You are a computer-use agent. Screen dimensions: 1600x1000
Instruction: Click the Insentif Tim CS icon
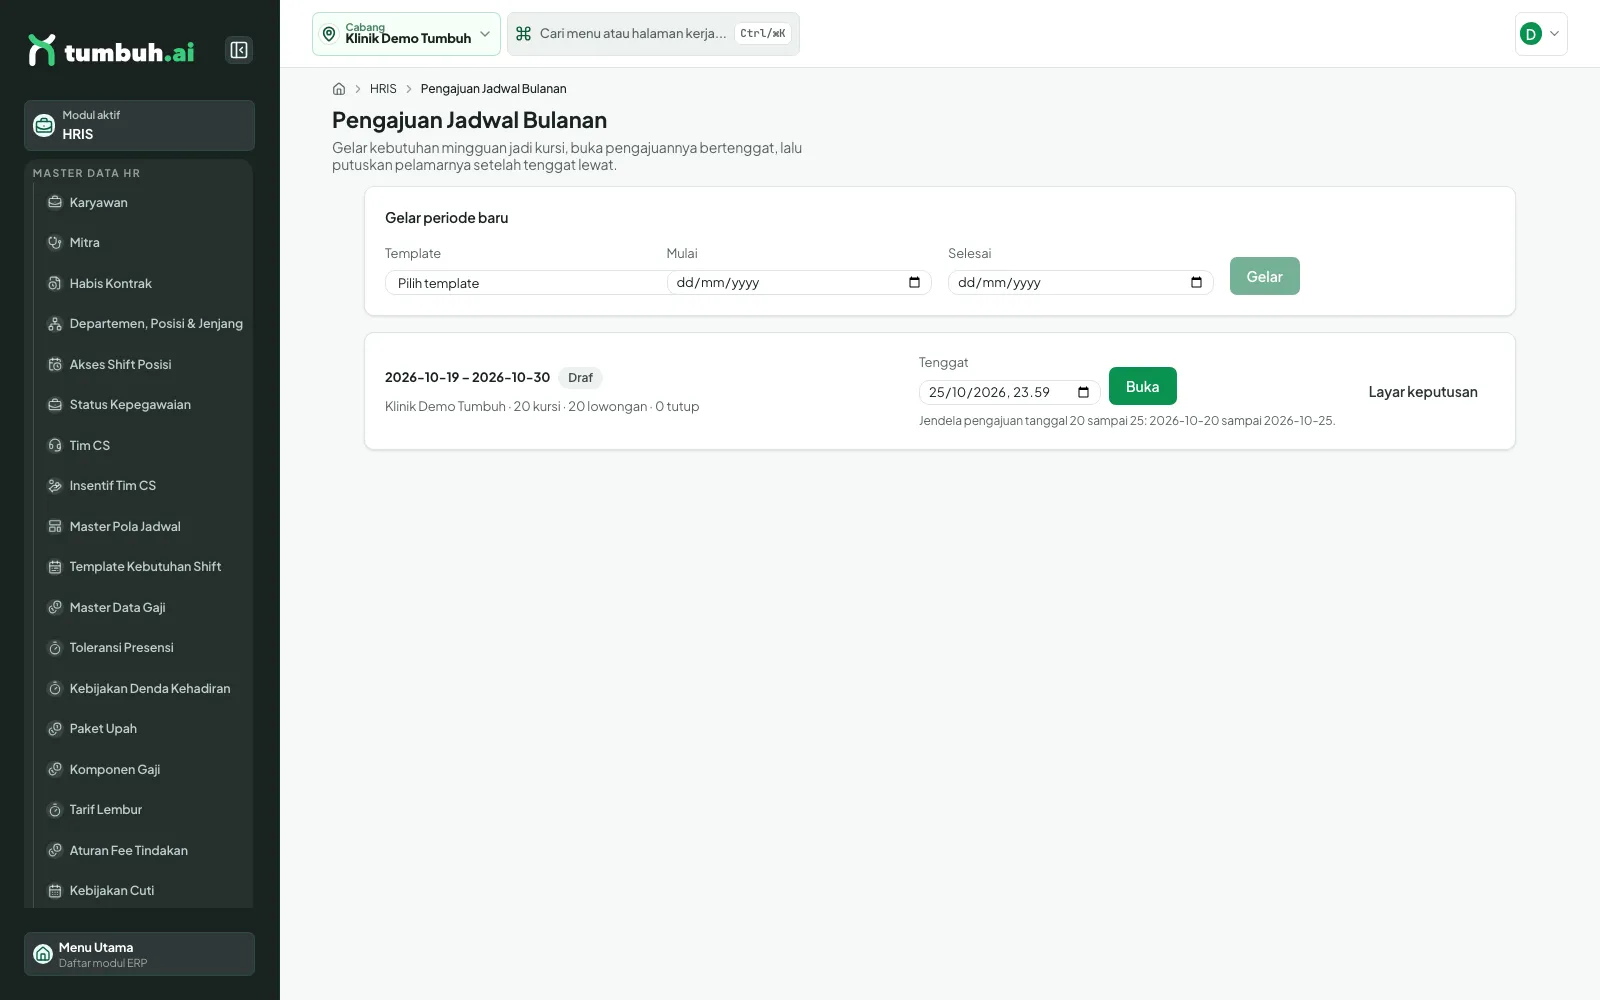pyautogui.click(x=55, y=486)
